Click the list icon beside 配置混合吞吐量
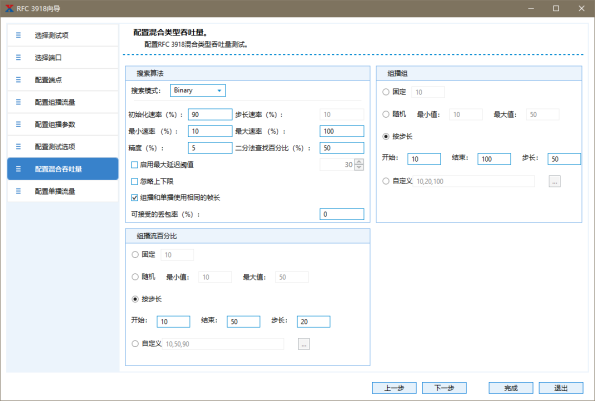 (18, 169)
